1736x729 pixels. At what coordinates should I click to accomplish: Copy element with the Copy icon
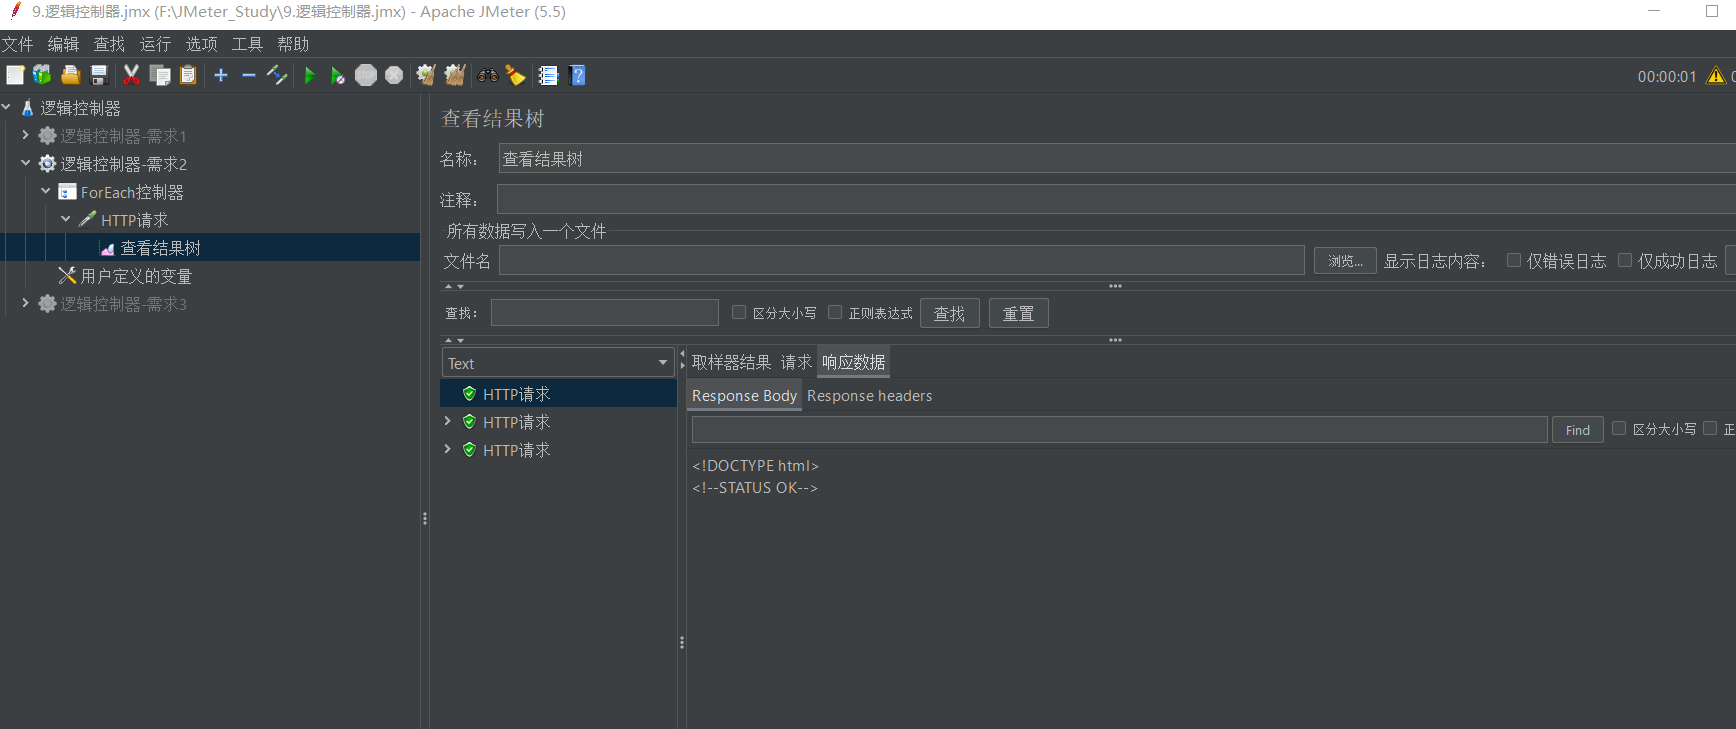160,75
